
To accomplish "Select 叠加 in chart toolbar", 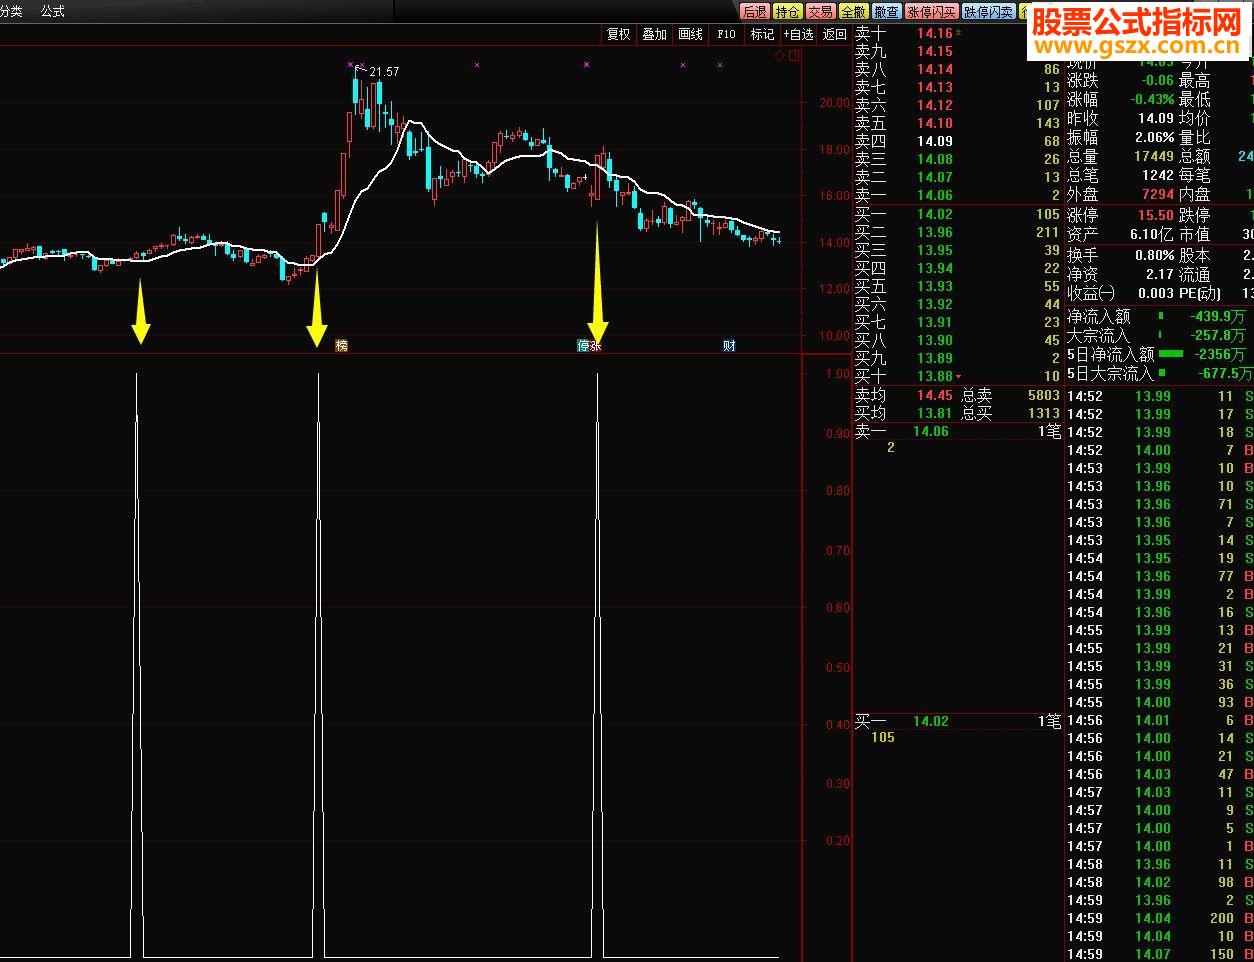I will [655, 34].
